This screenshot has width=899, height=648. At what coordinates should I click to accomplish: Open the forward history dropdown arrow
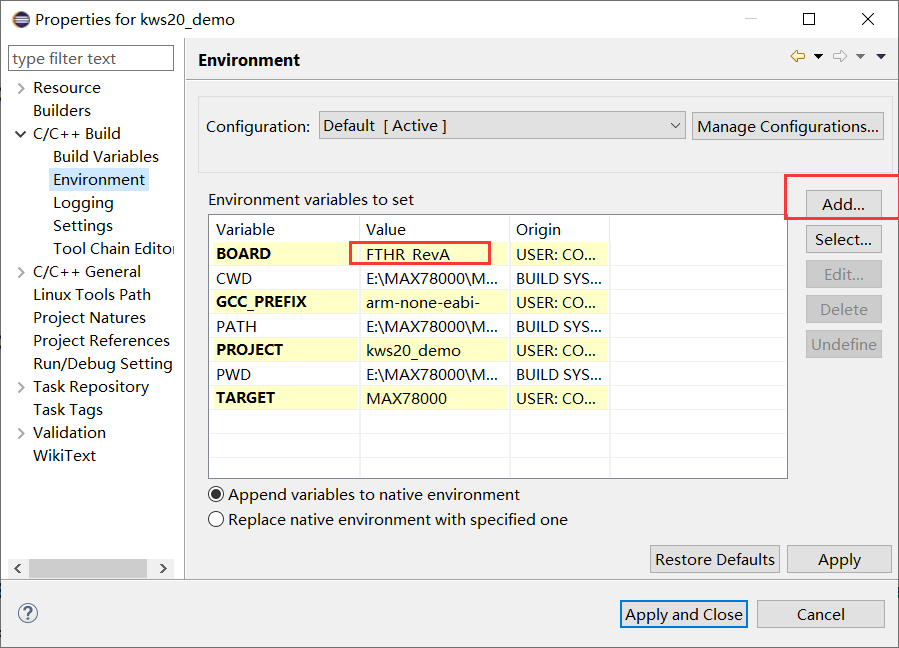click(x=861, y=56)
